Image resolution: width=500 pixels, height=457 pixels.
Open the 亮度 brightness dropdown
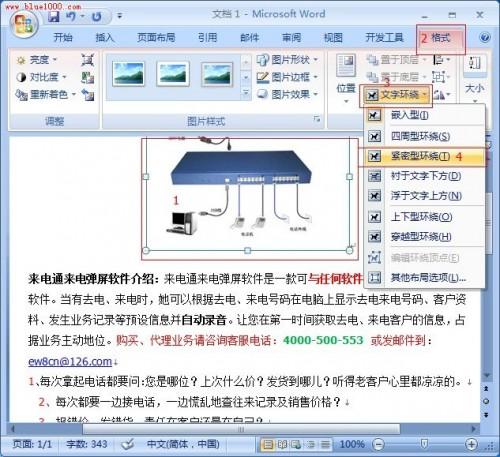click(37, 60)
